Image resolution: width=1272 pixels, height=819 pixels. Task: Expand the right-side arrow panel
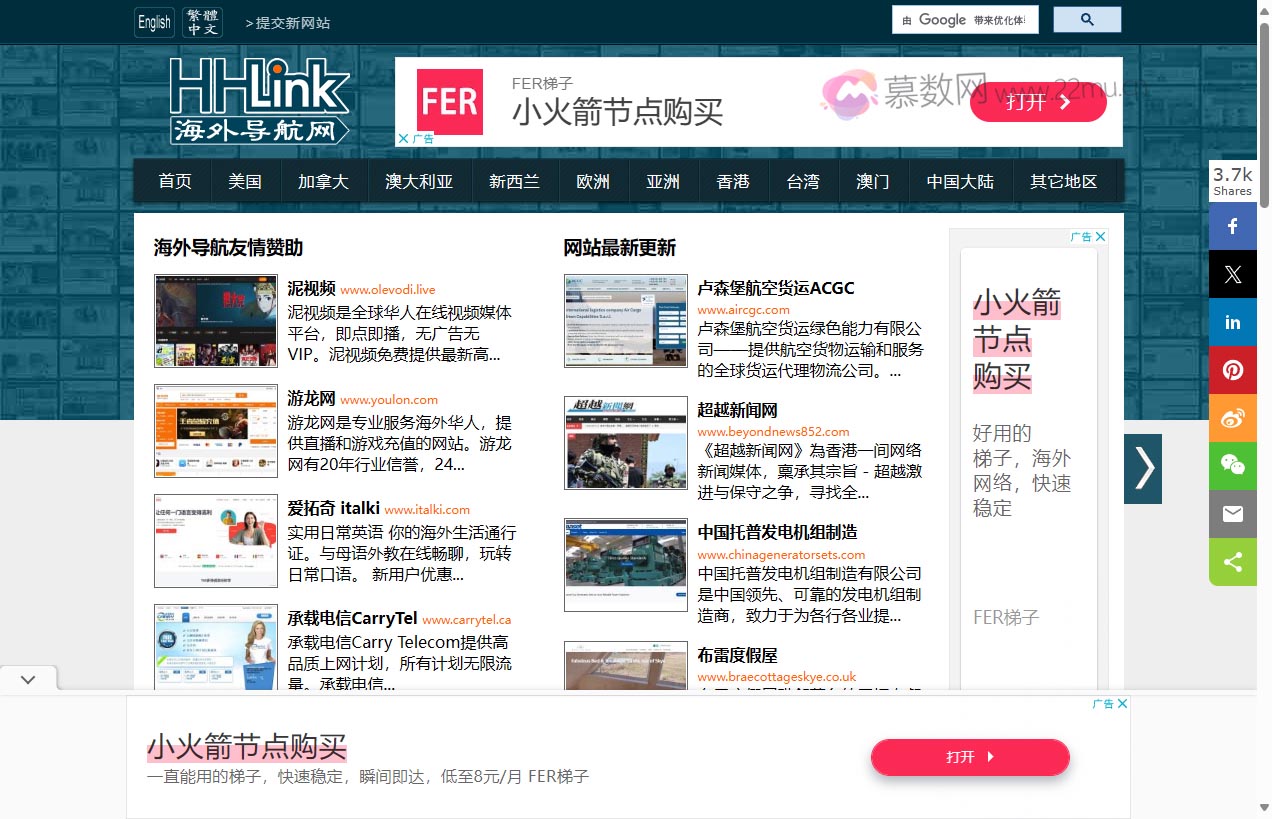[x=1142, y=468]
